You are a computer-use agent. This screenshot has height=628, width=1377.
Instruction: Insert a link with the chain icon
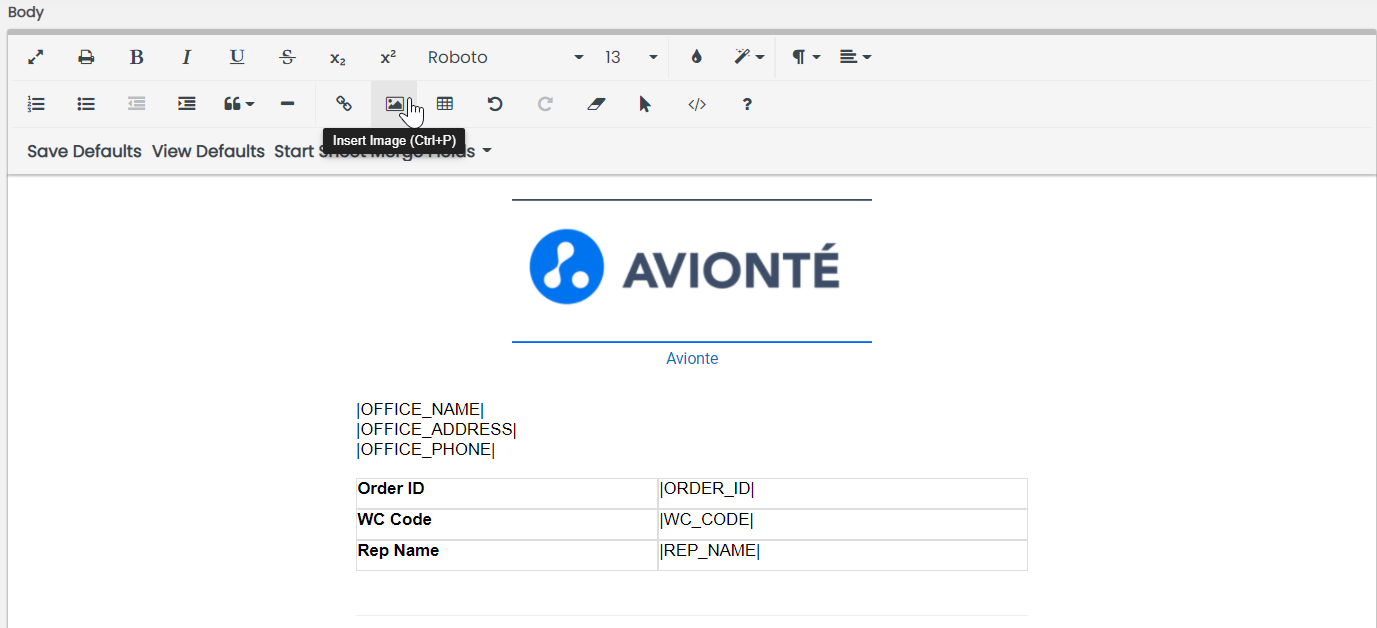point(344,104)
